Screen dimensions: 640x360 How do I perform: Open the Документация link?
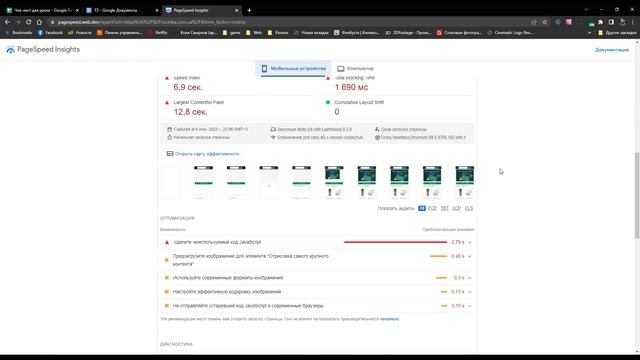(x=612, y=50)
